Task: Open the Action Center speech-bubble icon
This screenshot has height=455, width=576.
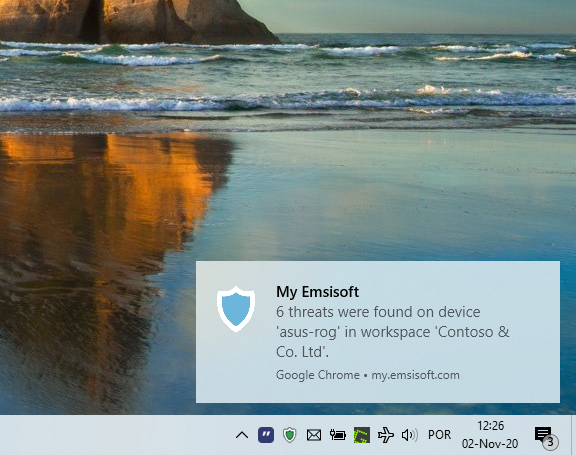Action: [543, 434]
